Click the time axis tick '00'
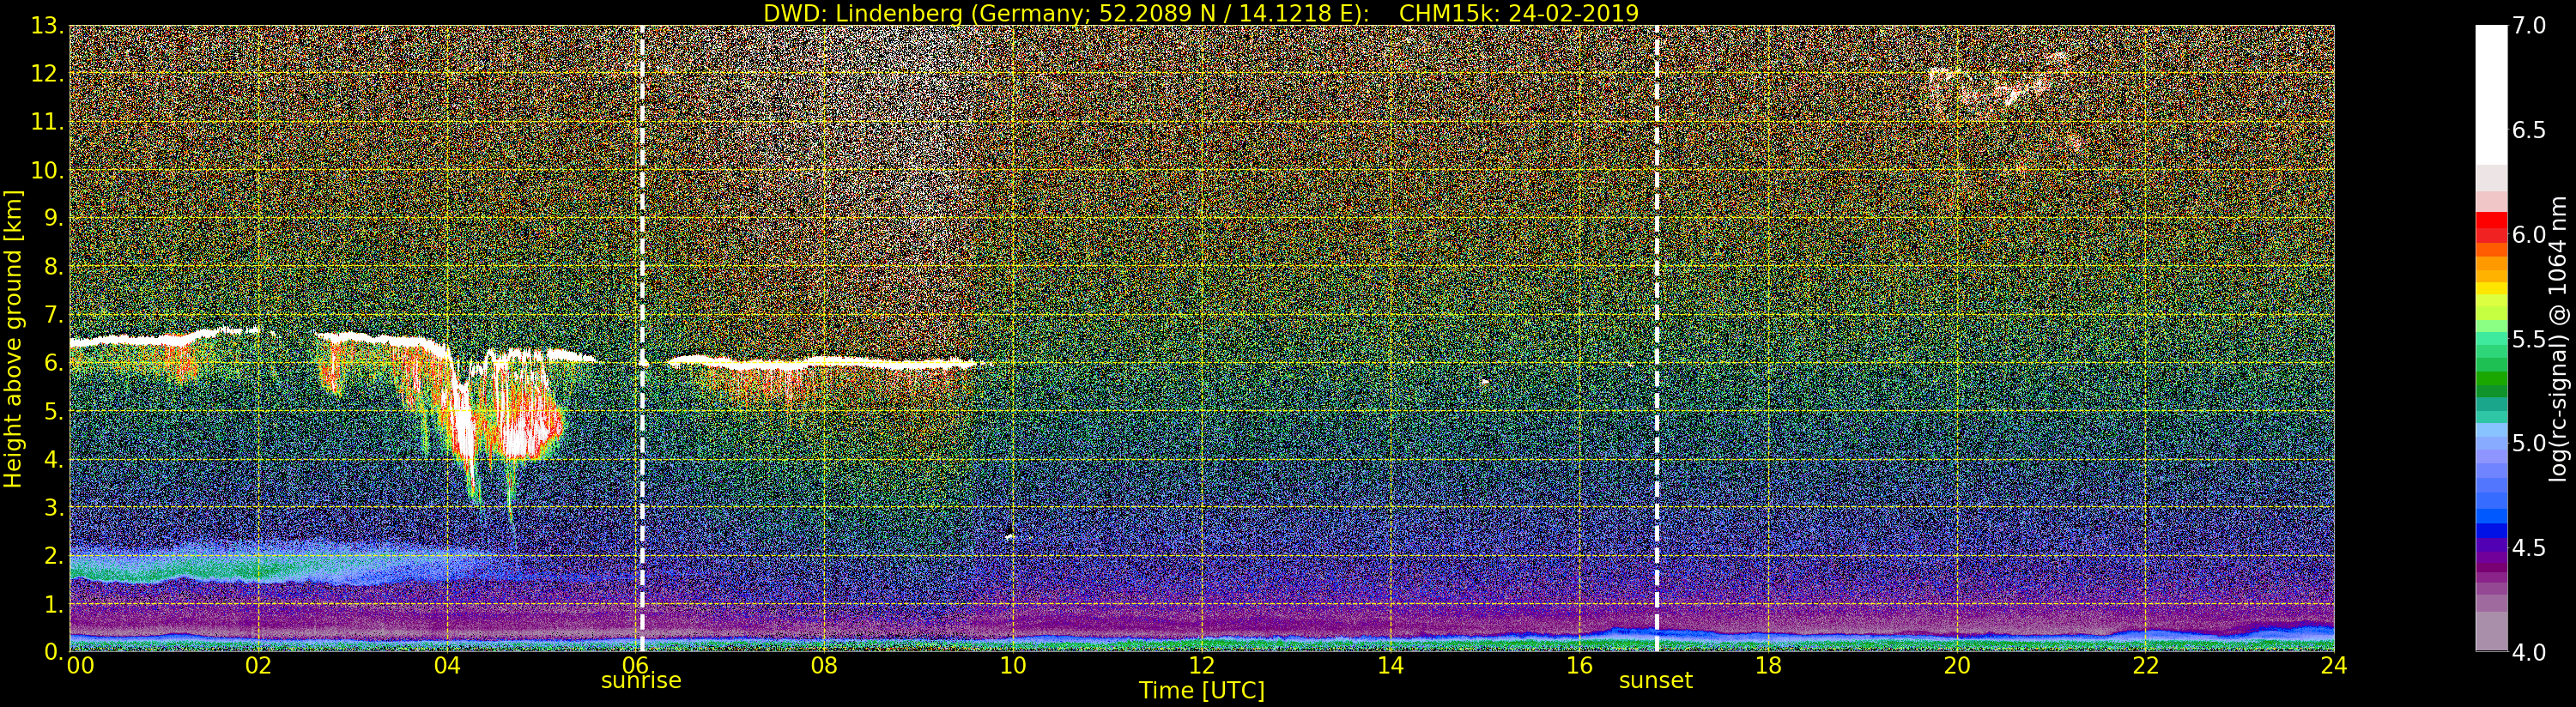The height and width of the screenshot is (707, 2576). pos(79,666)
